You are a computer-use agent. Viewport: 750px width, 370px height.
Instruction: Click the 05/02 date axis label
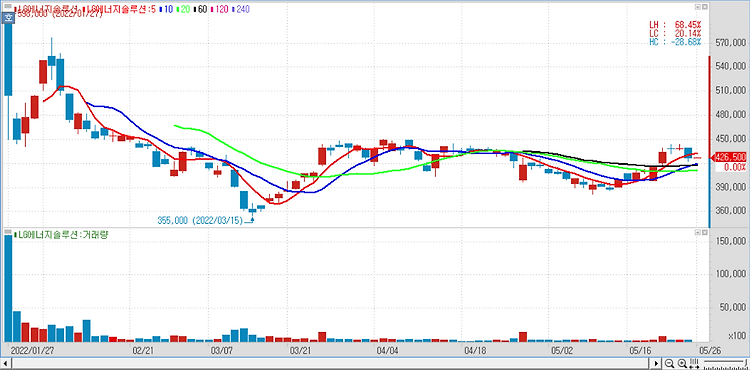click(x=562, y=349)
